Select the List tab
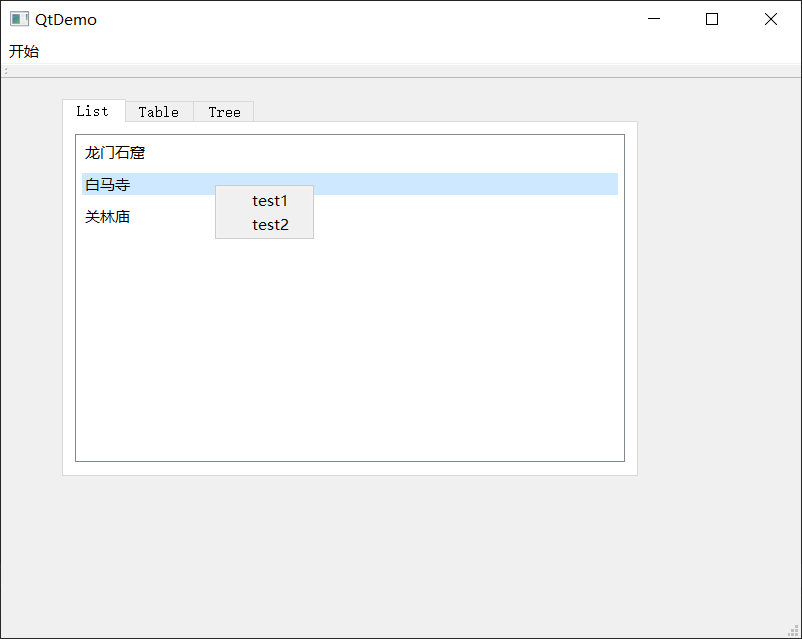 tap(93, 111)
